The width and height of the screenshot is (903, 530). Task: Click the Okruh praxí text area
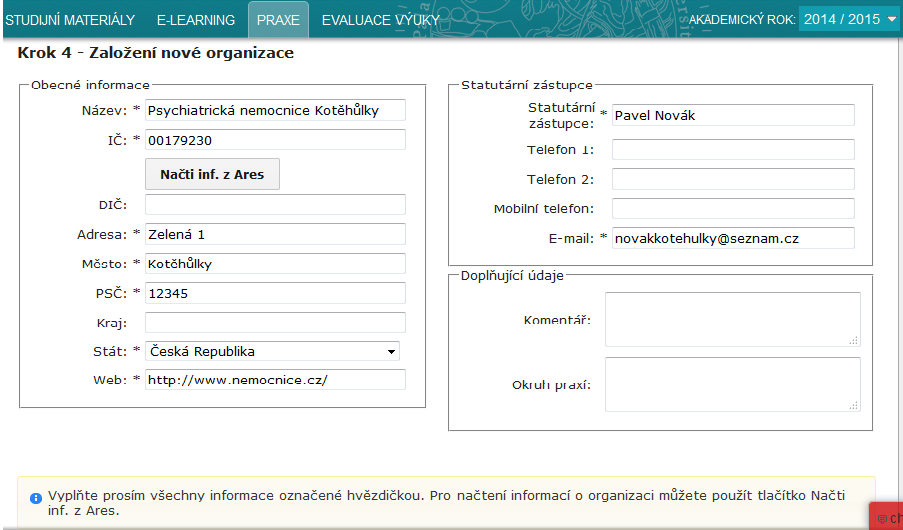point(733,384)
